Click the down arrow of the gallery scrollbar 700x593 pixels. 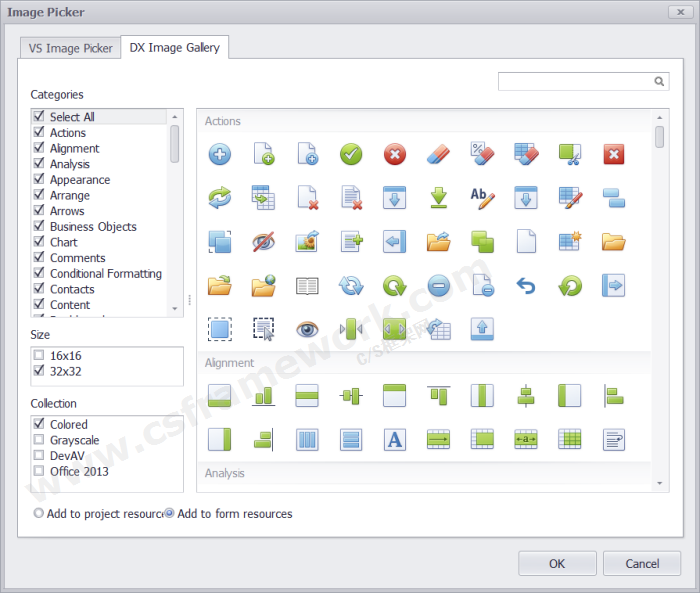pos(660,484)
